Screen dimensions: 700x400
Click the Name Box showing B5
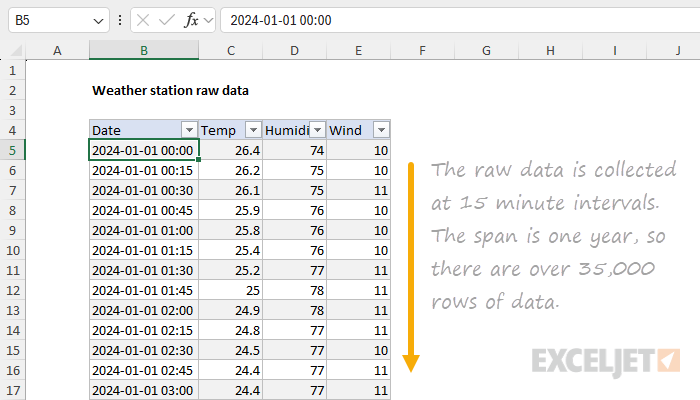59,20
